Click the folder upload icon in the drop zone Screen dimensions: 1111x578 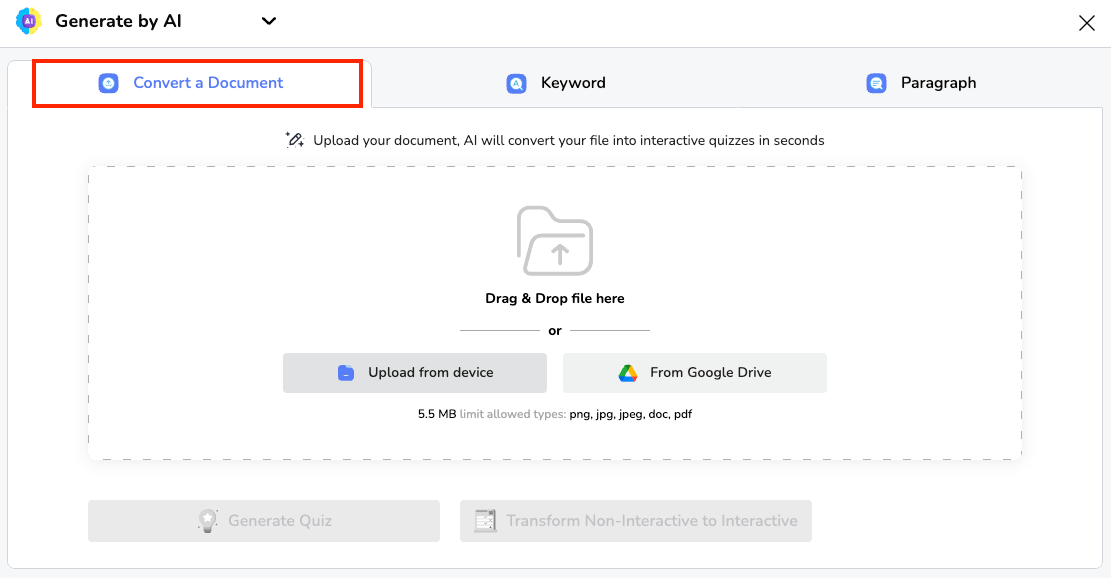(x=555, y=240)
